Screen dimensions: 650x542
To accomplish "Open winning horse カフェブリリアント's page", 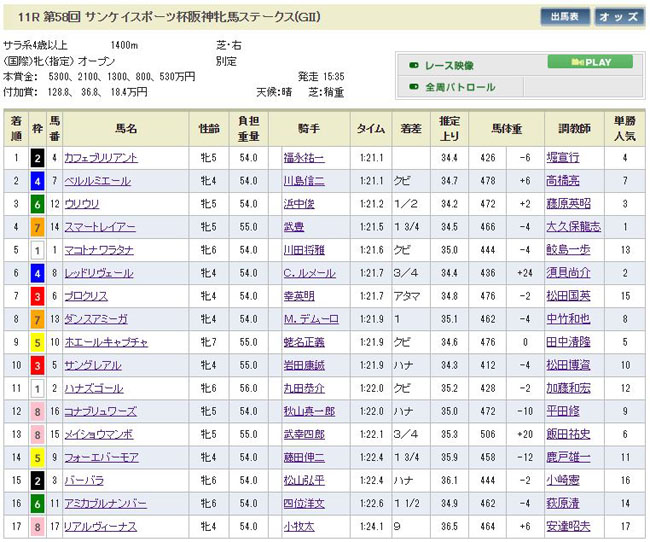I will tap(102, 158).
